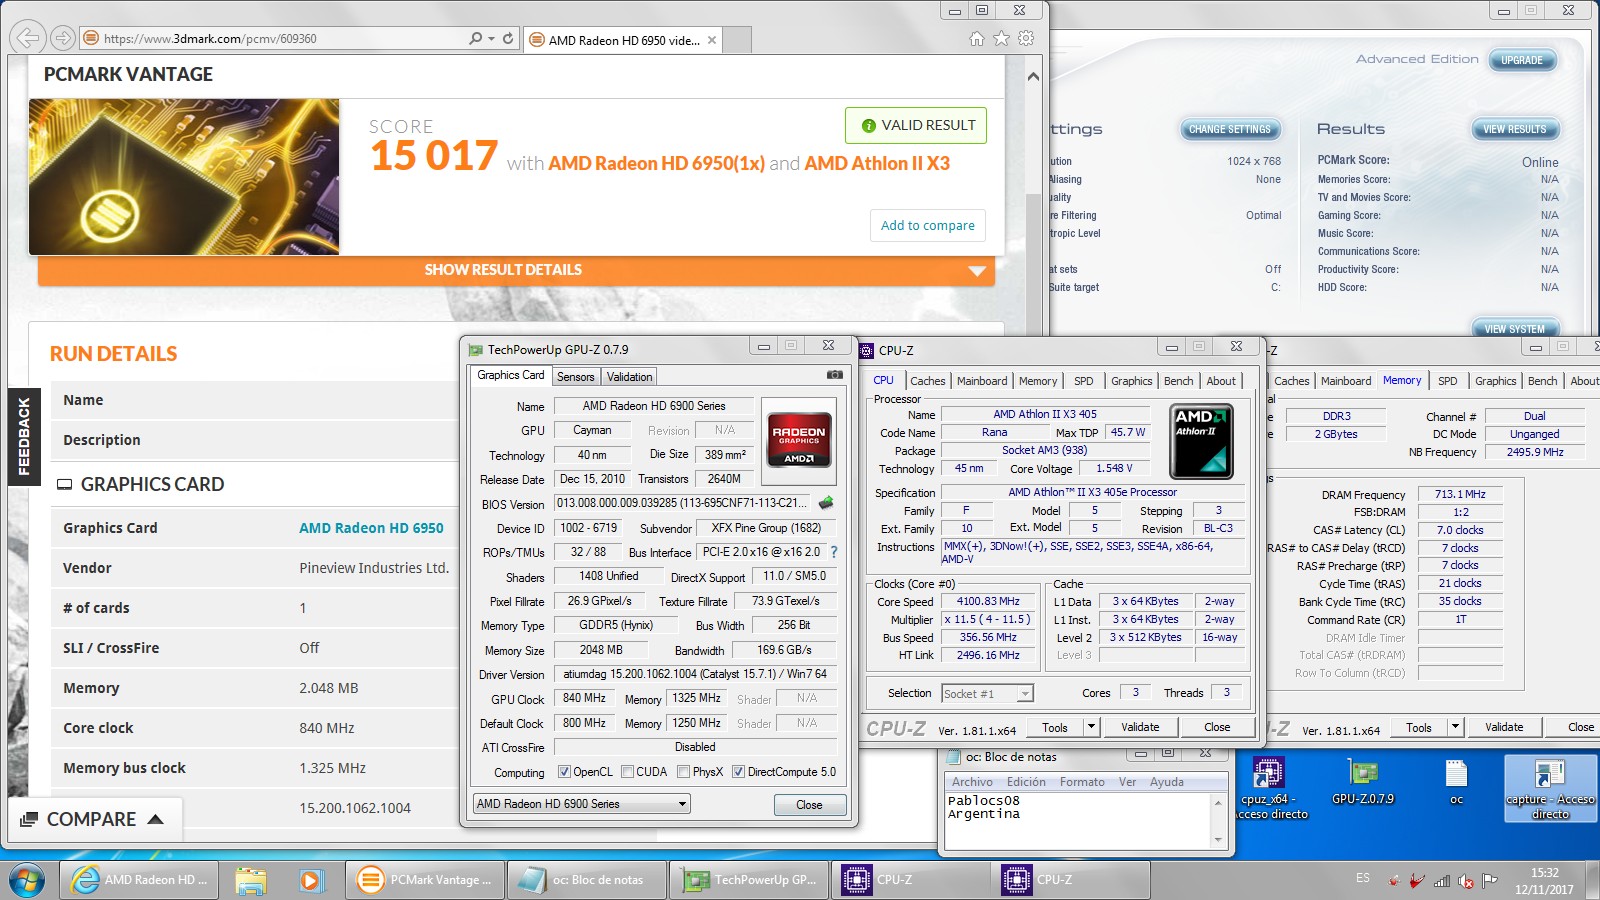1600x900 pixels.
Task: Switch to the Validation tab in GPU-Z
Action: click(629, 377)
